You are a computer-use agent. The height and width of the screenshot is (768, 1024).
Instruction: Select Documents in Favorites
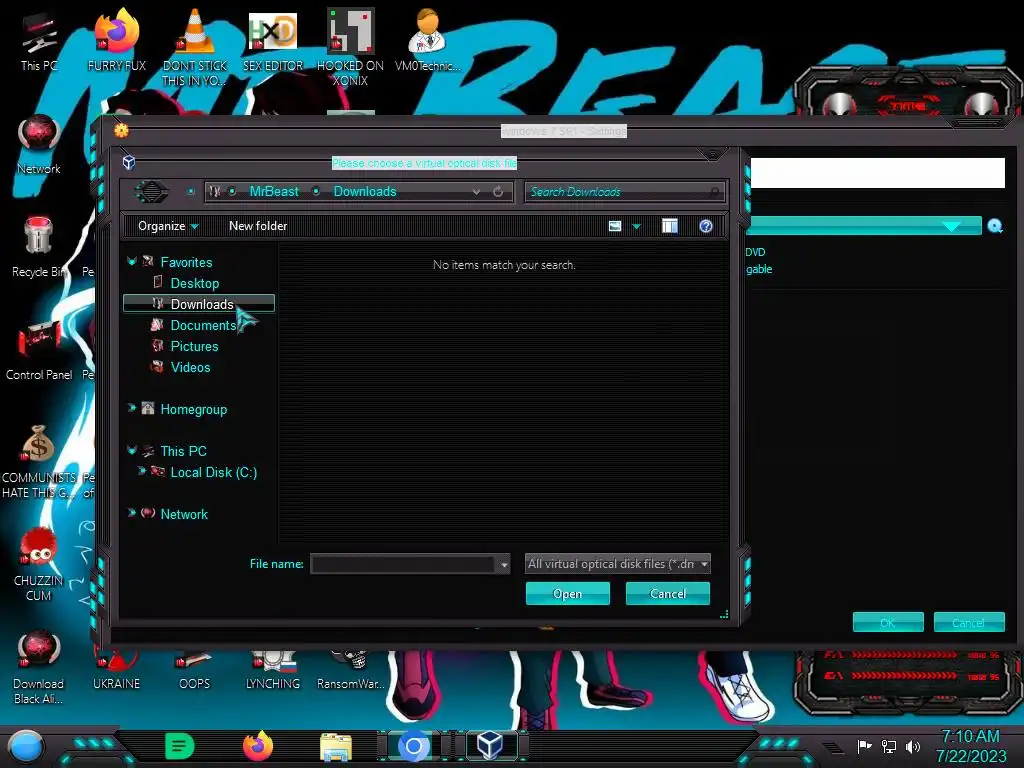pos(203,325)
